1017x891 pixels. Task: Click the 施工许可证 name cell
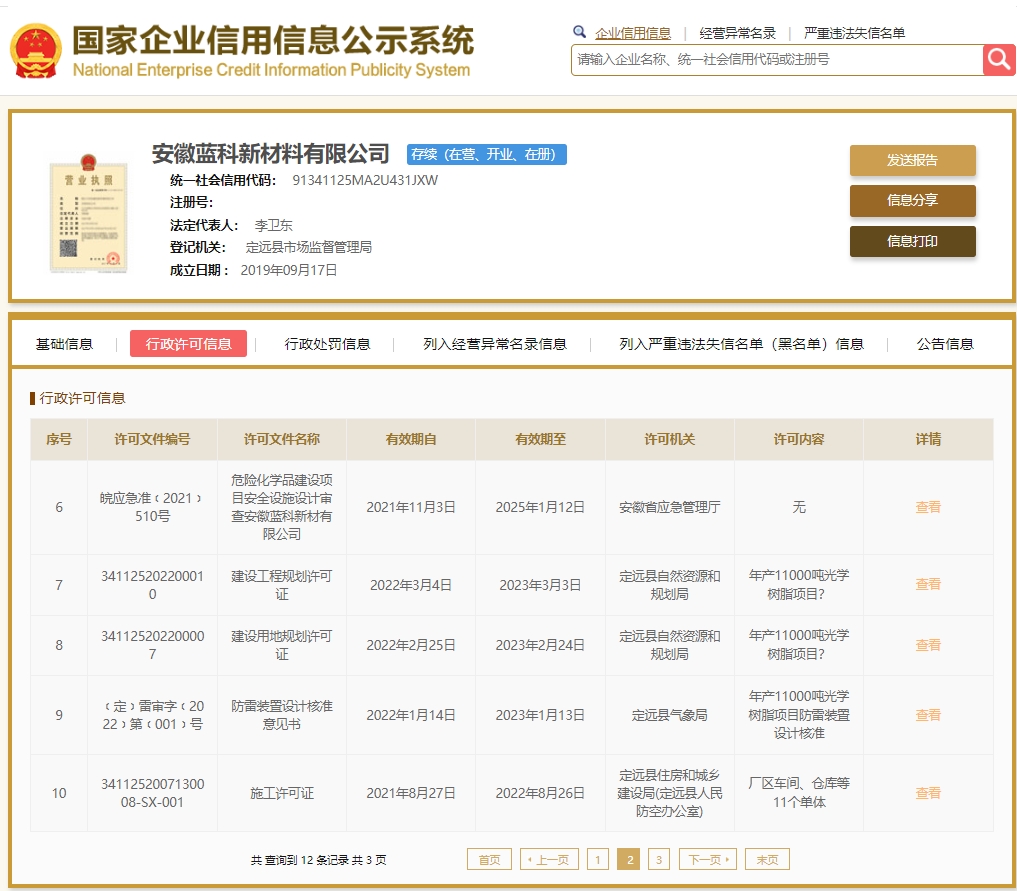tap(281, 793)
